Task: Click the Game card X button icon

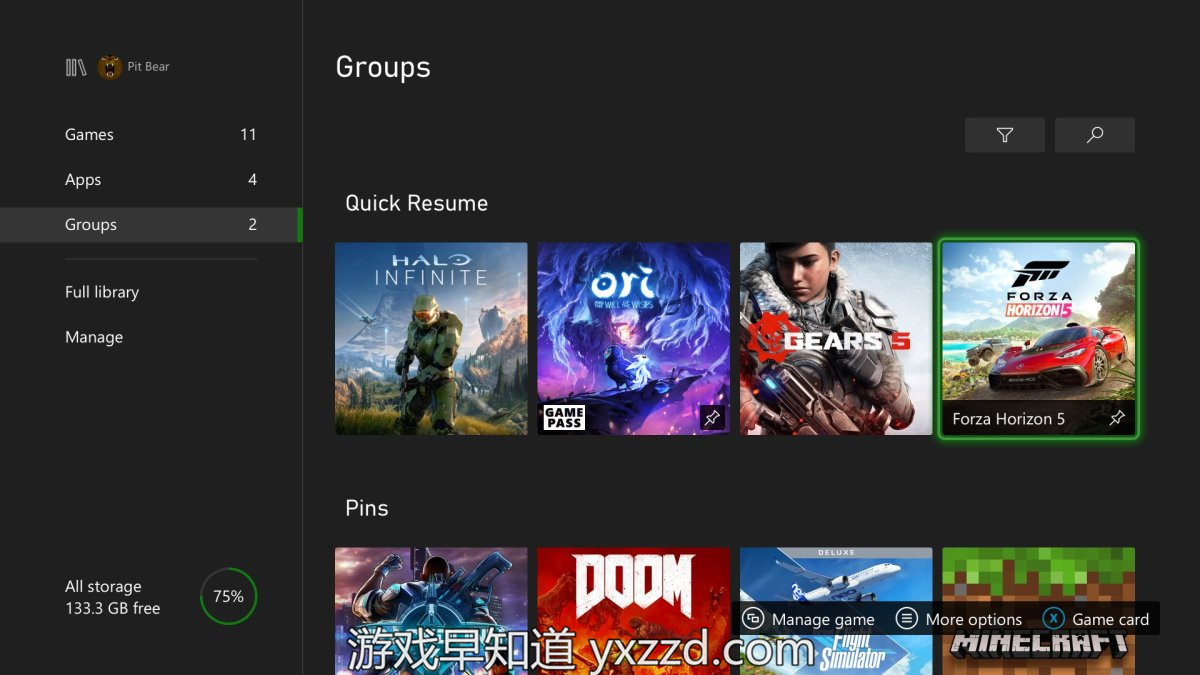Action: pyautogui.click(x=1053, y=619)
